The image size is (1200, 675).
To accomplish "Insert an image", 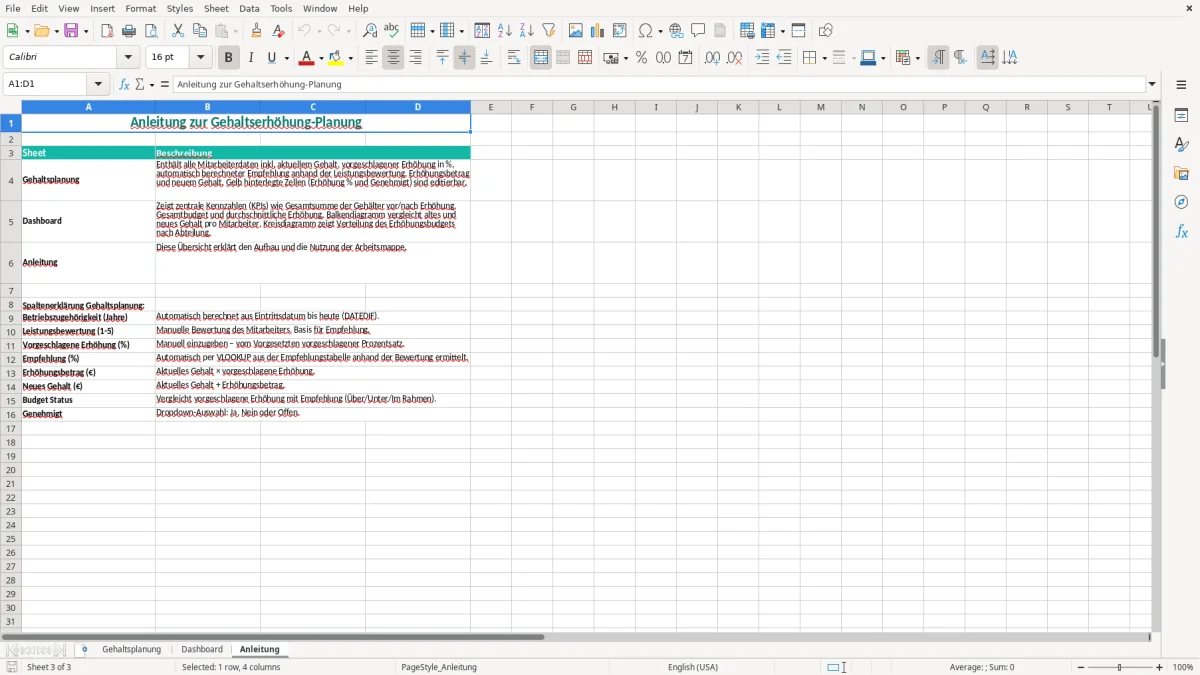I will pyautogui.click(x=575, y=31).
